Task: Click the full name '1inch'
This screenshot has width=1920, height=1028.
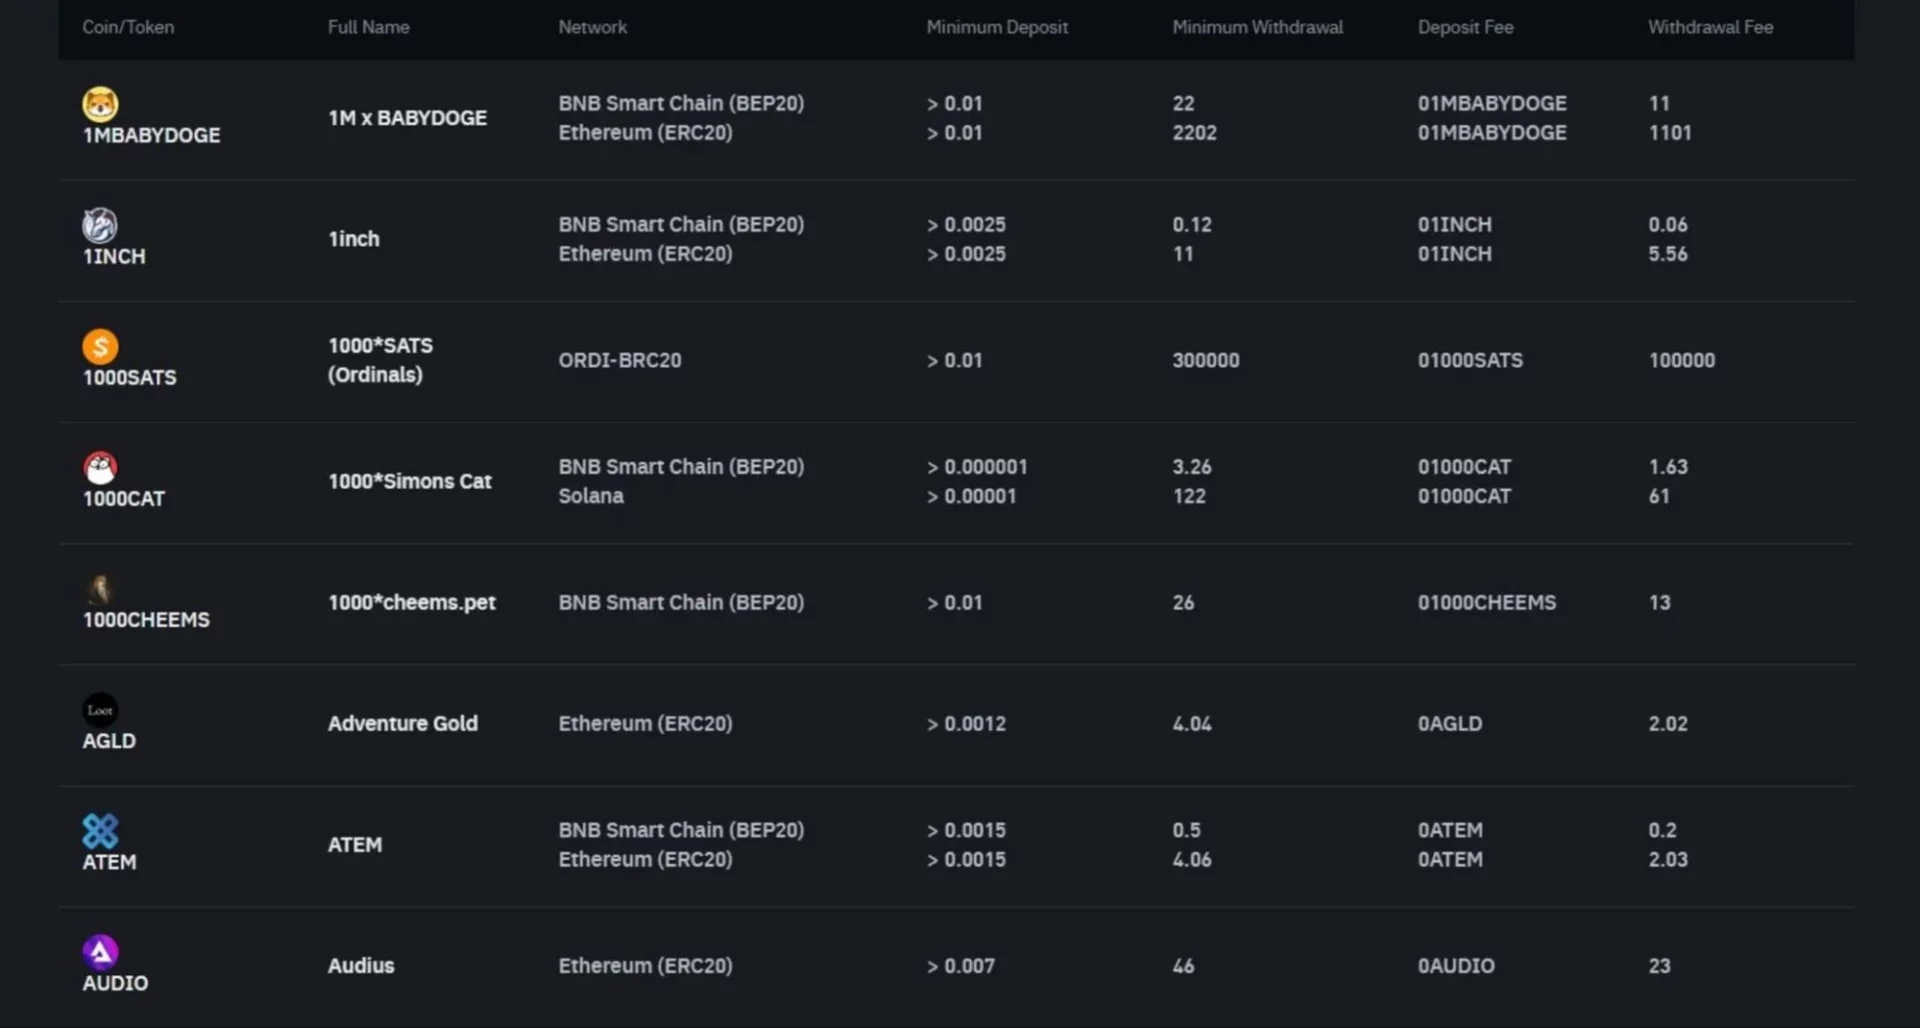Action: 354,239
